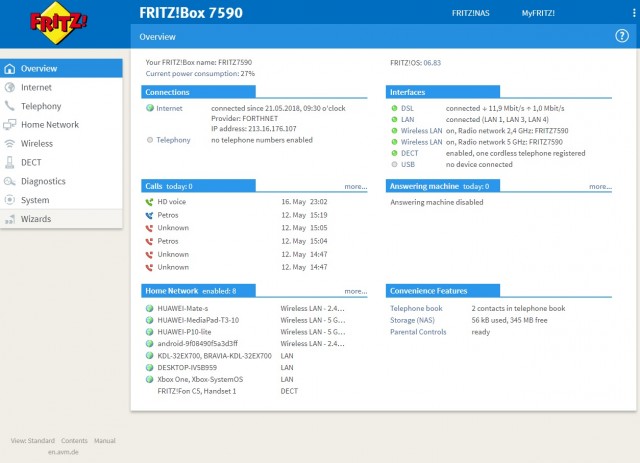Click the LAN link under Interfaces
The image size is (640, 463).
(407, 120)
